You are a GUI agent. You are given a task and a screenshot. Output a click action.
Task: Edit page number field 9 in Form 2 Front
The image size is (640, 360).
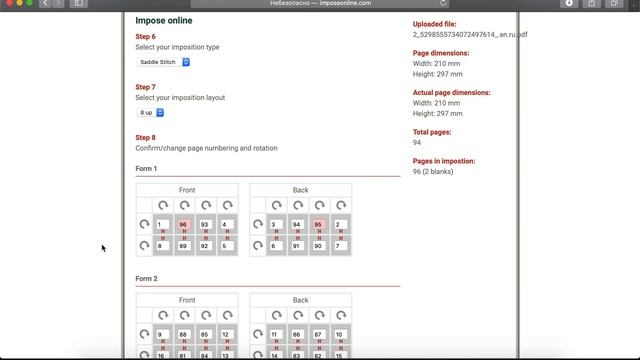coord(162,334)
